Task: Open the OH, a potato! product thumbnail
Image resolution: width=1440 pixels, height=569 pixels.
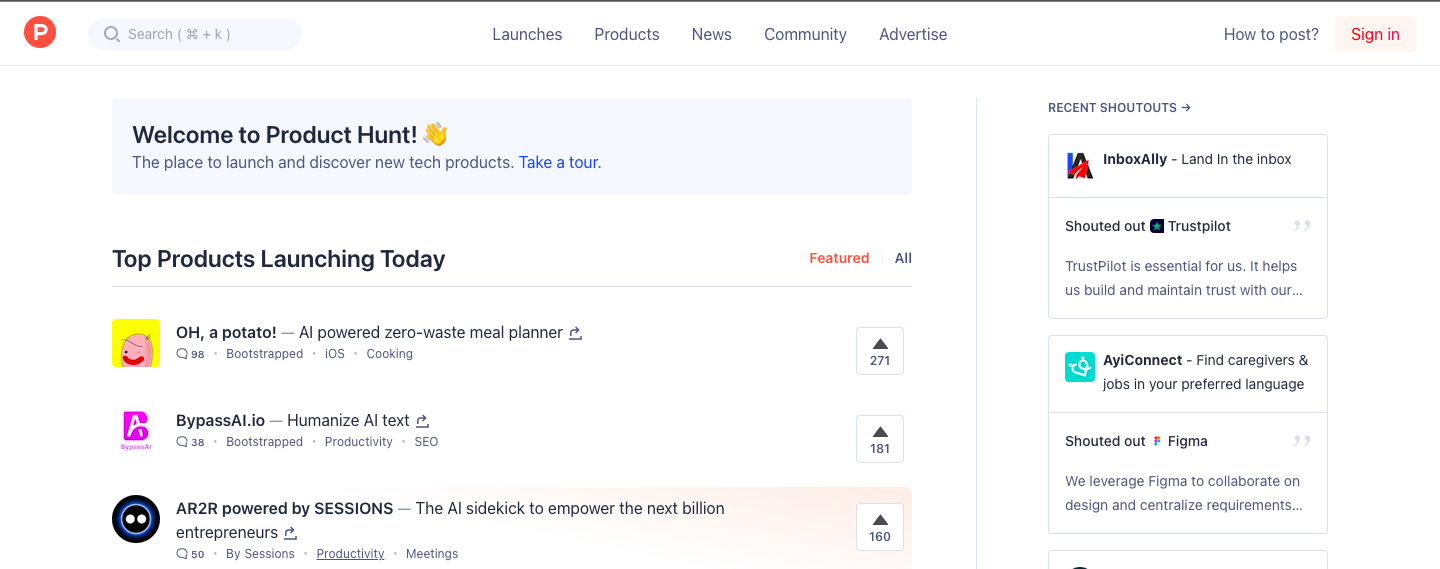Action: [136, 343]
